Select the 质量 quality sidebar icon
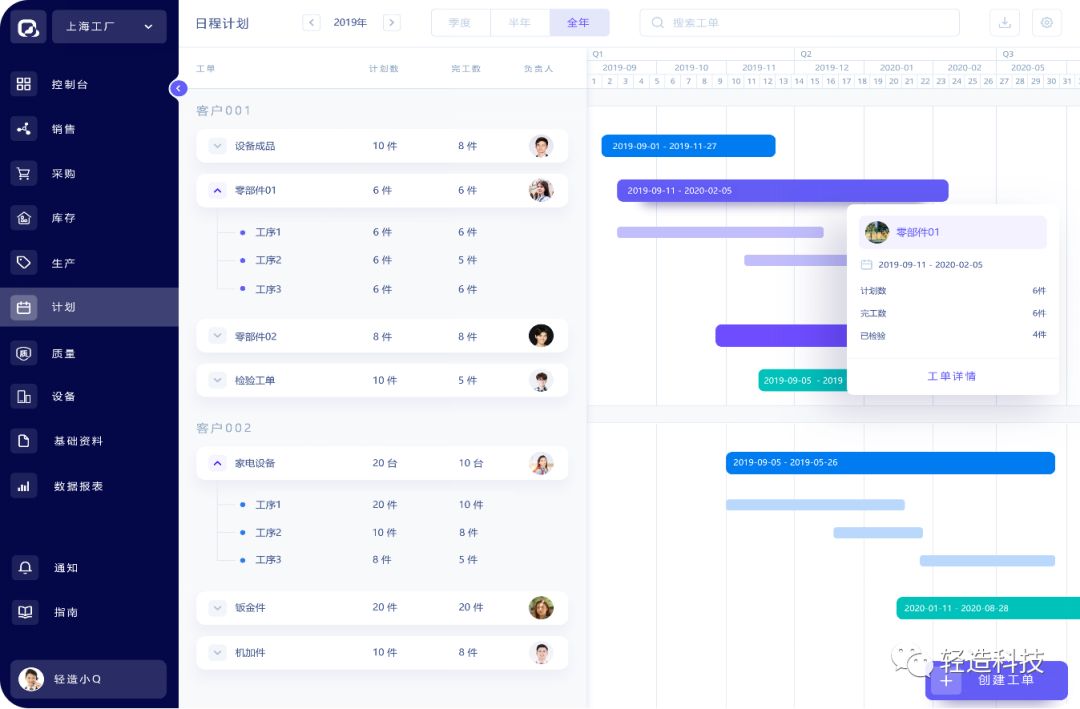 pos(24,352)
